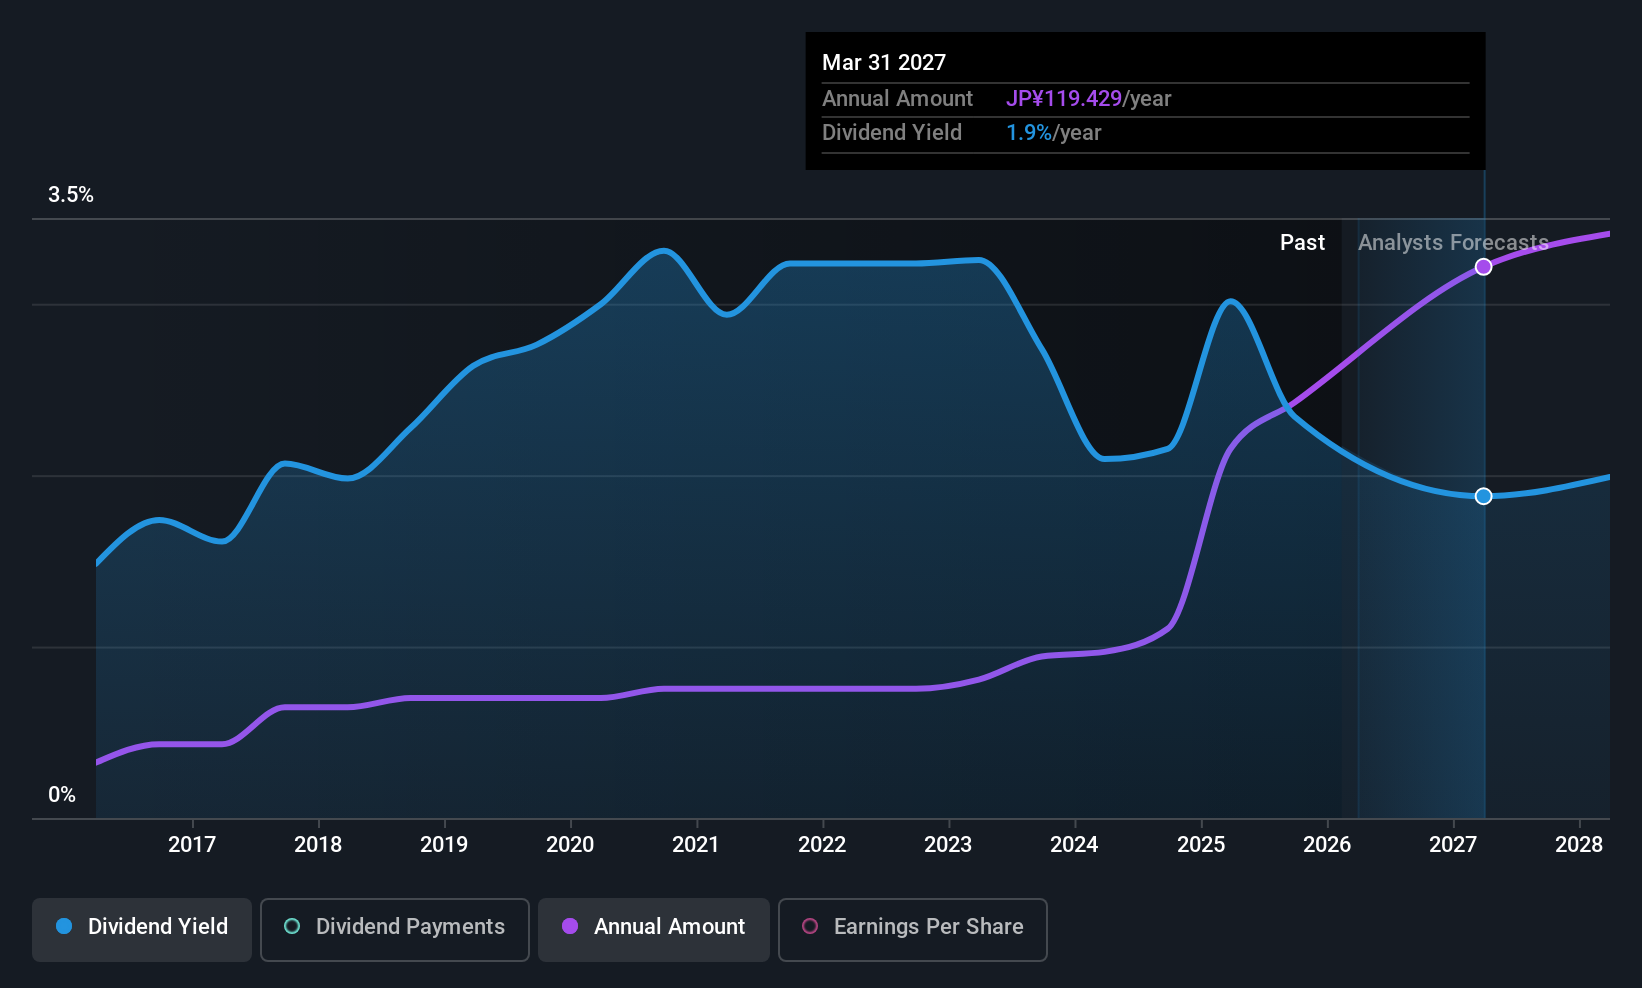The height and width of the screenshot is (988, 1642).
Task: Select the blue yield data point at 2027
Action: pyautogui.click(x=1484, y=496)
